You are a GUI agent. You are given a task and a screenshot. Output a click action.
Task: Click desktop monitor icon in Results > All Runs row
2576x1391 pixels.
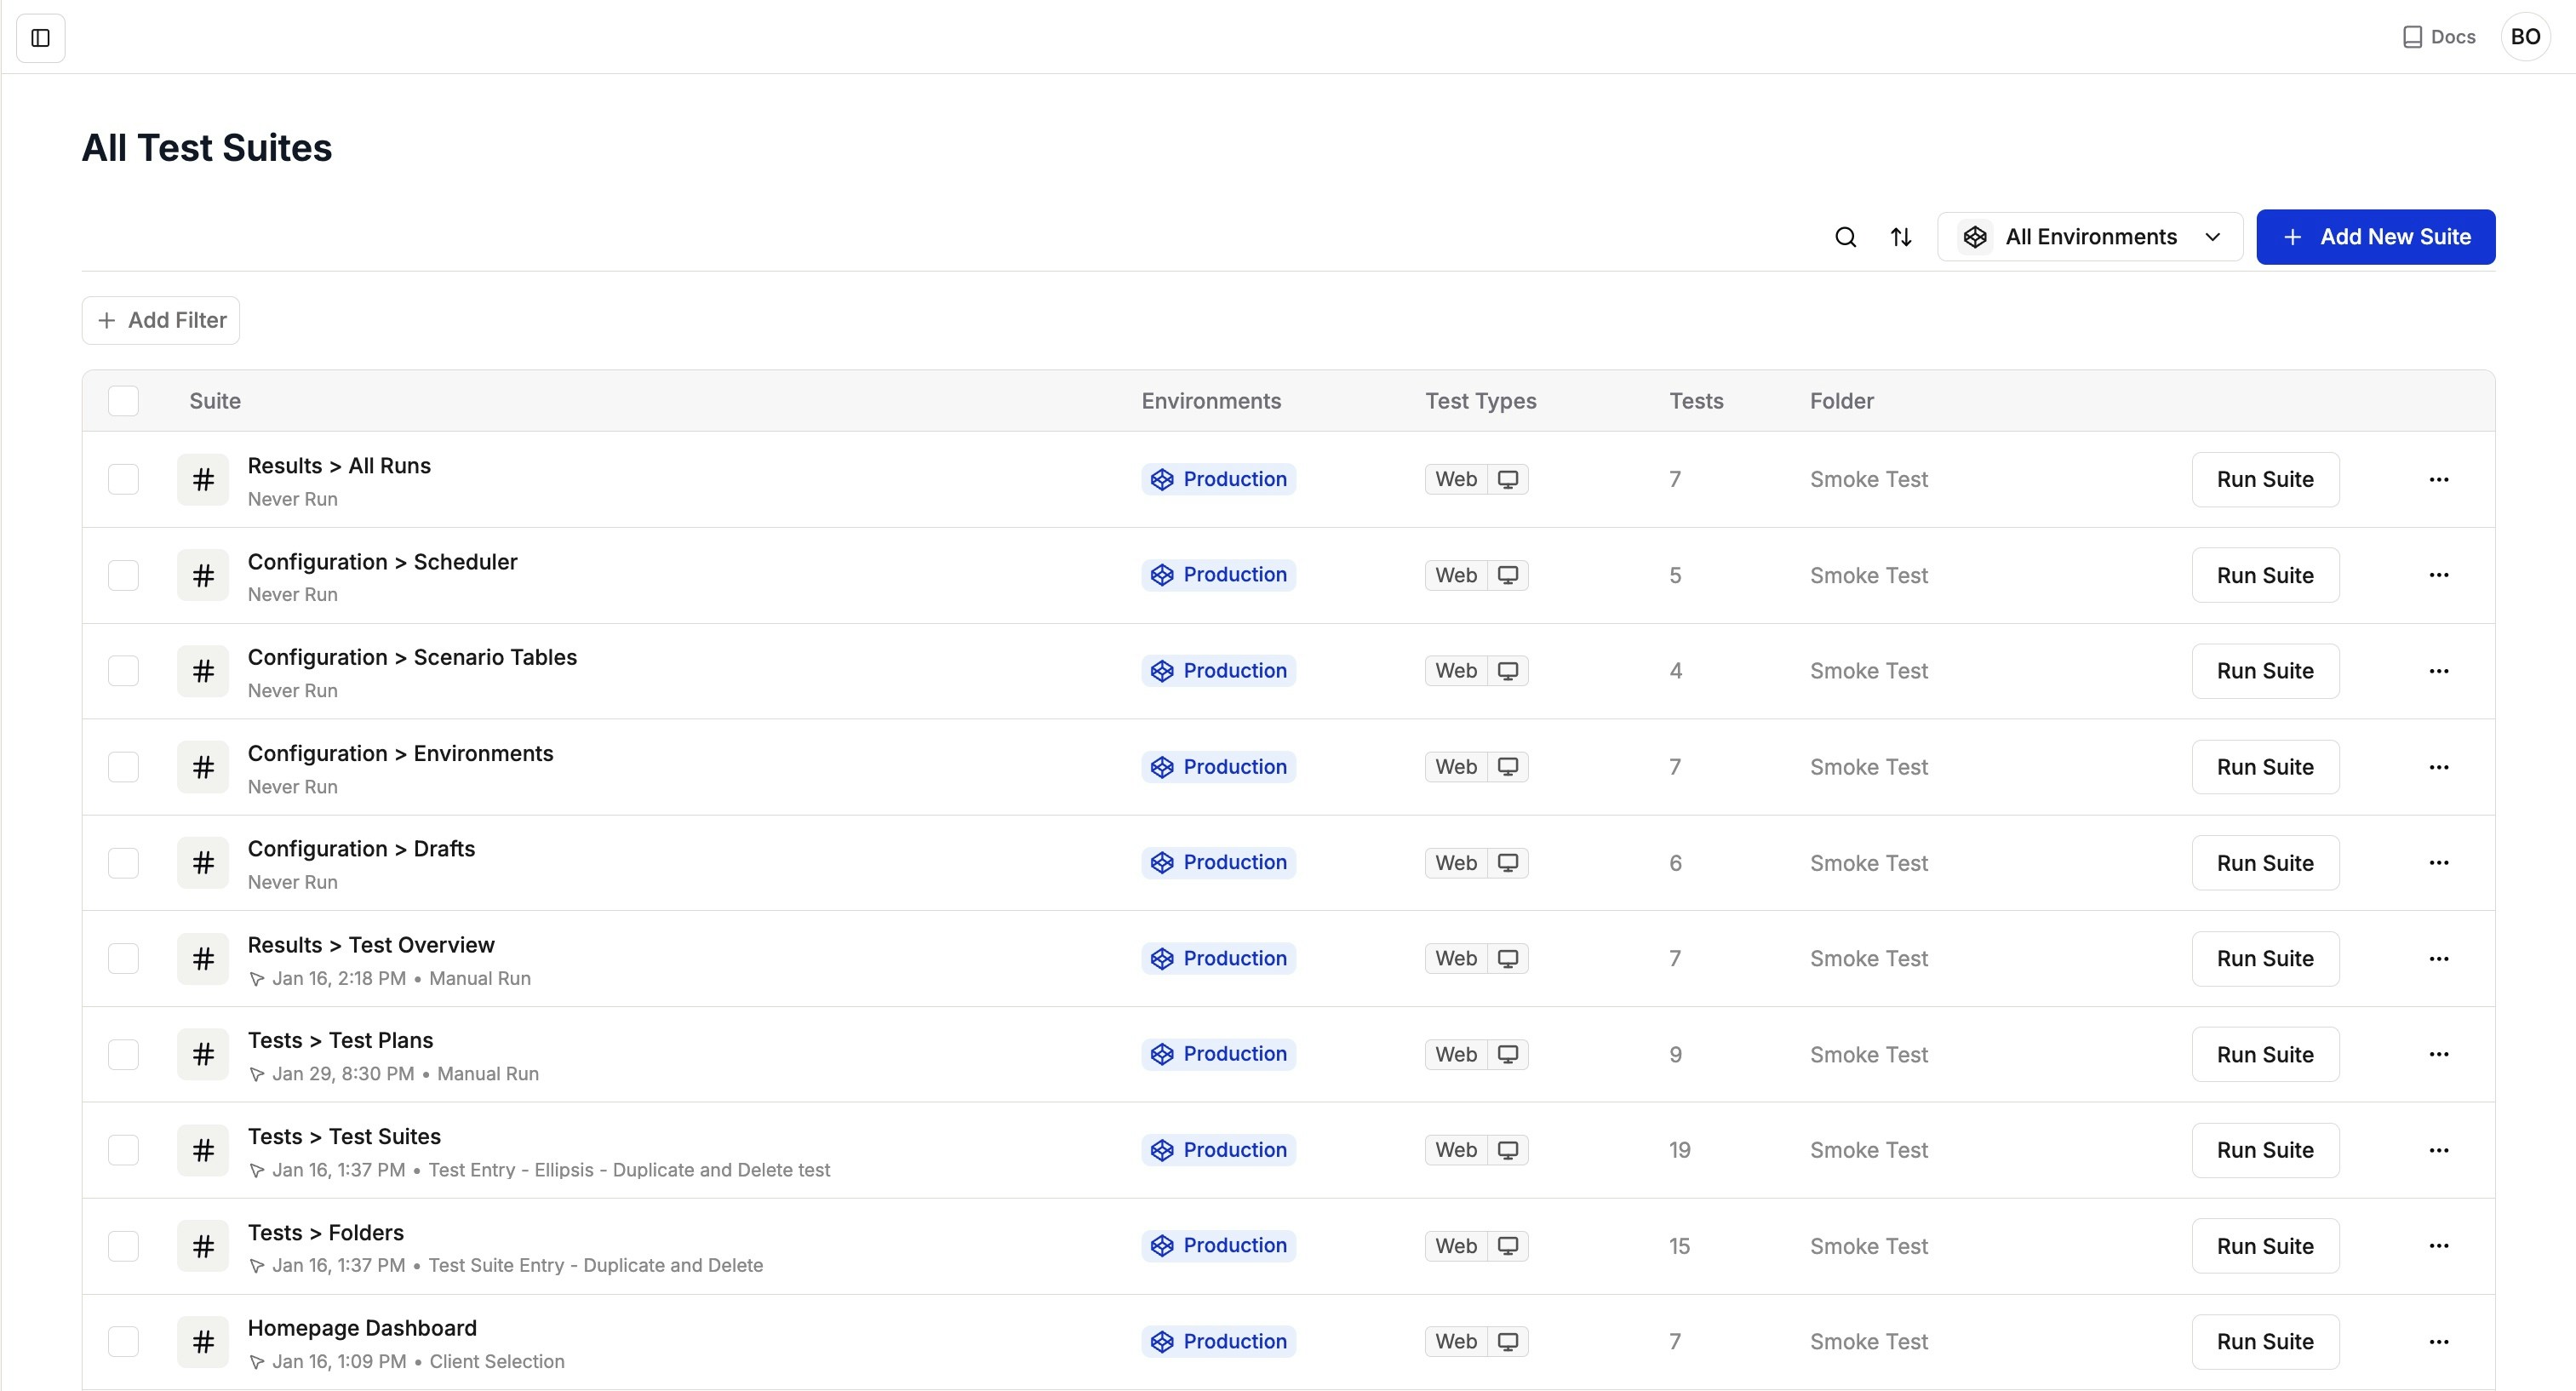pos(1507,479)
